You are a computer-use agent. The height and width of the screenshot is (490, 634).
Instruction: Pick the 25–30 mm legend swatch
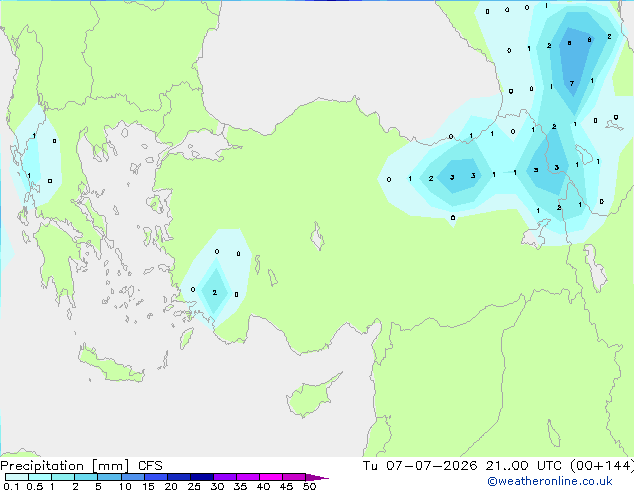point(201,477)
